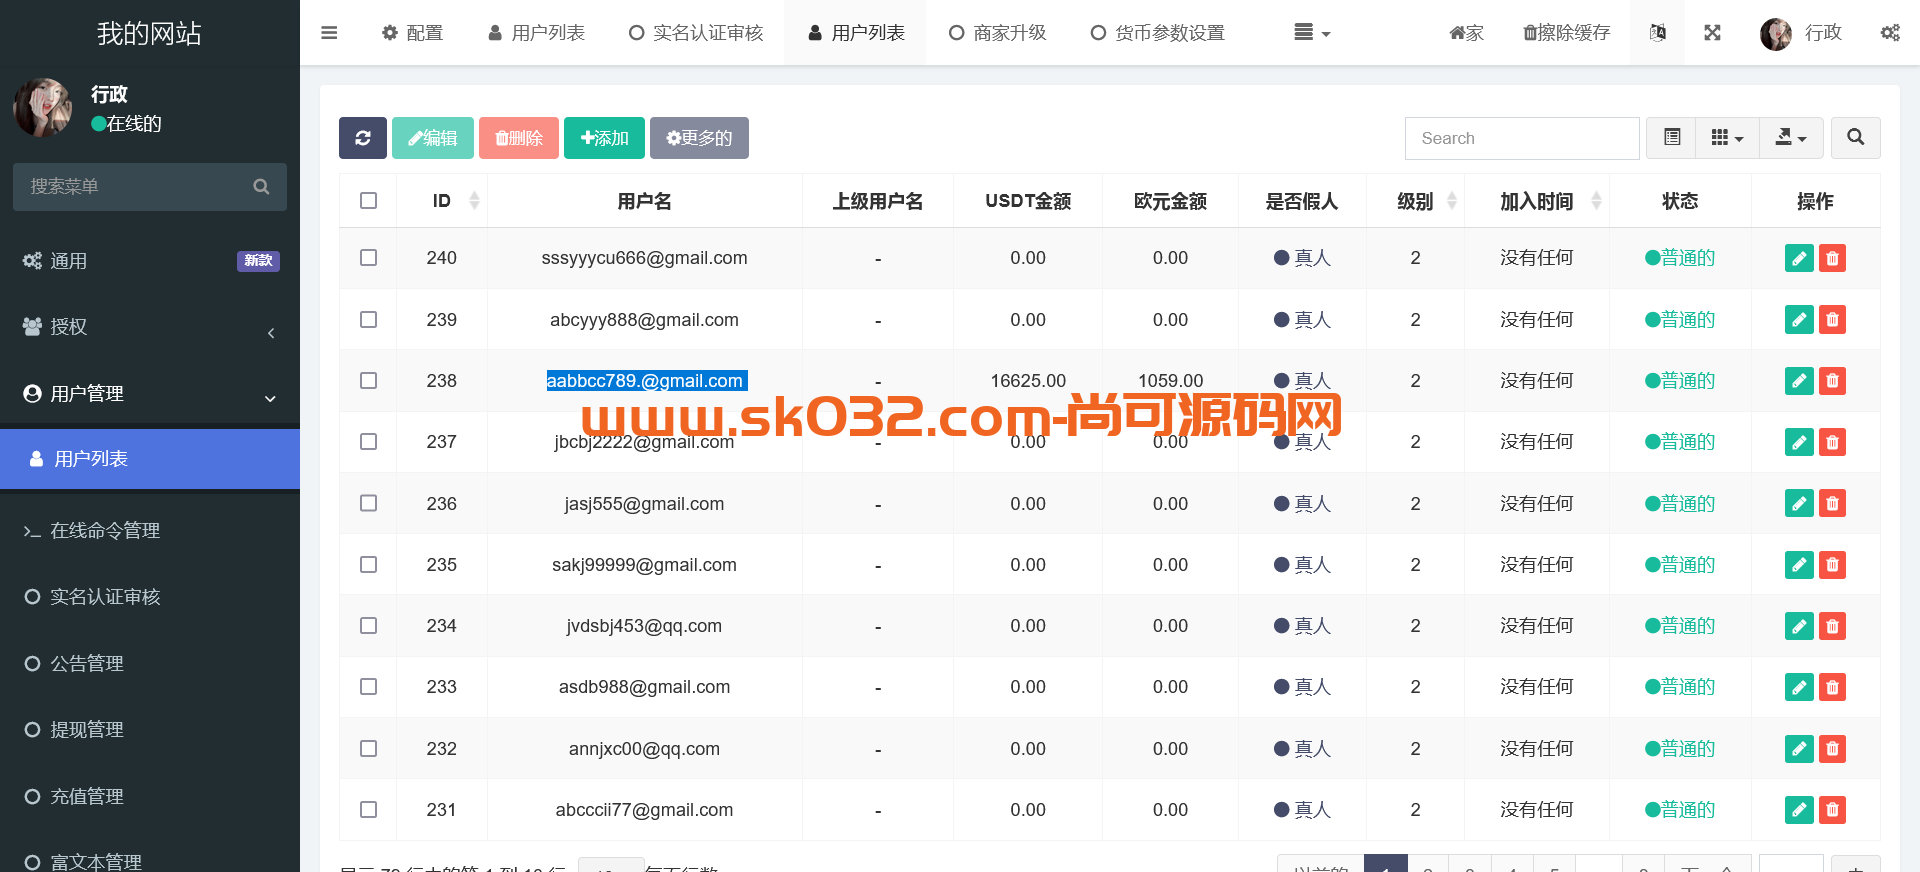Check the select-all header checkbox
The width and height of the screenshot is (1920, 872).
click(x=368, y=201)
